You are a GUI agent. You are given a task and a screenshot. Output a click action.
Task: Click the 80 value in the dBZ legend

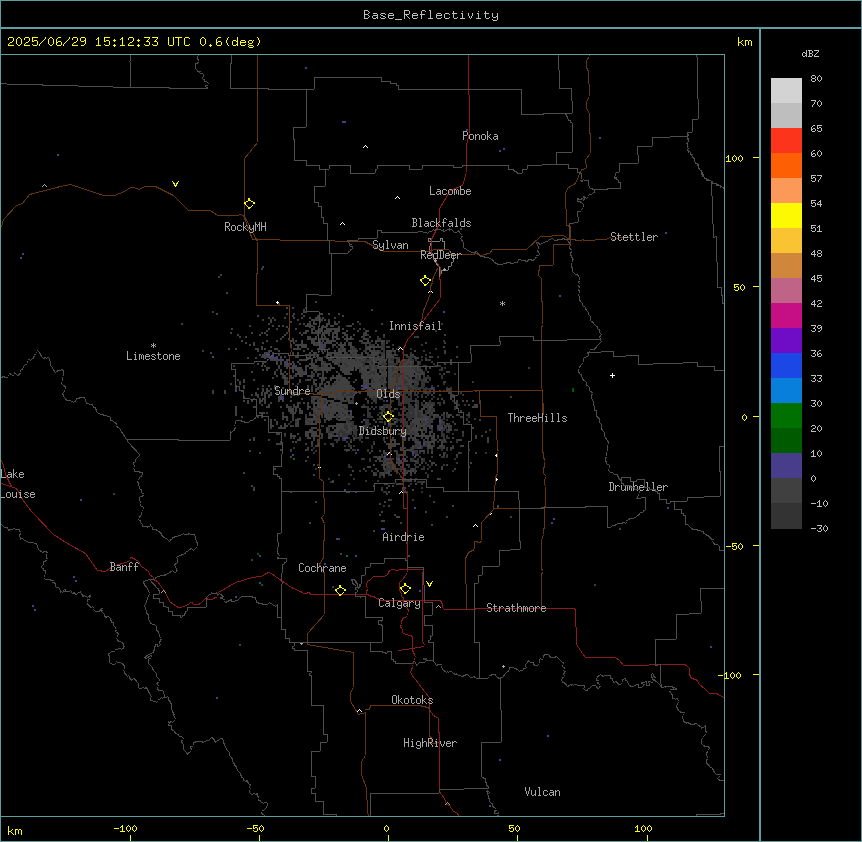[816, 79]
